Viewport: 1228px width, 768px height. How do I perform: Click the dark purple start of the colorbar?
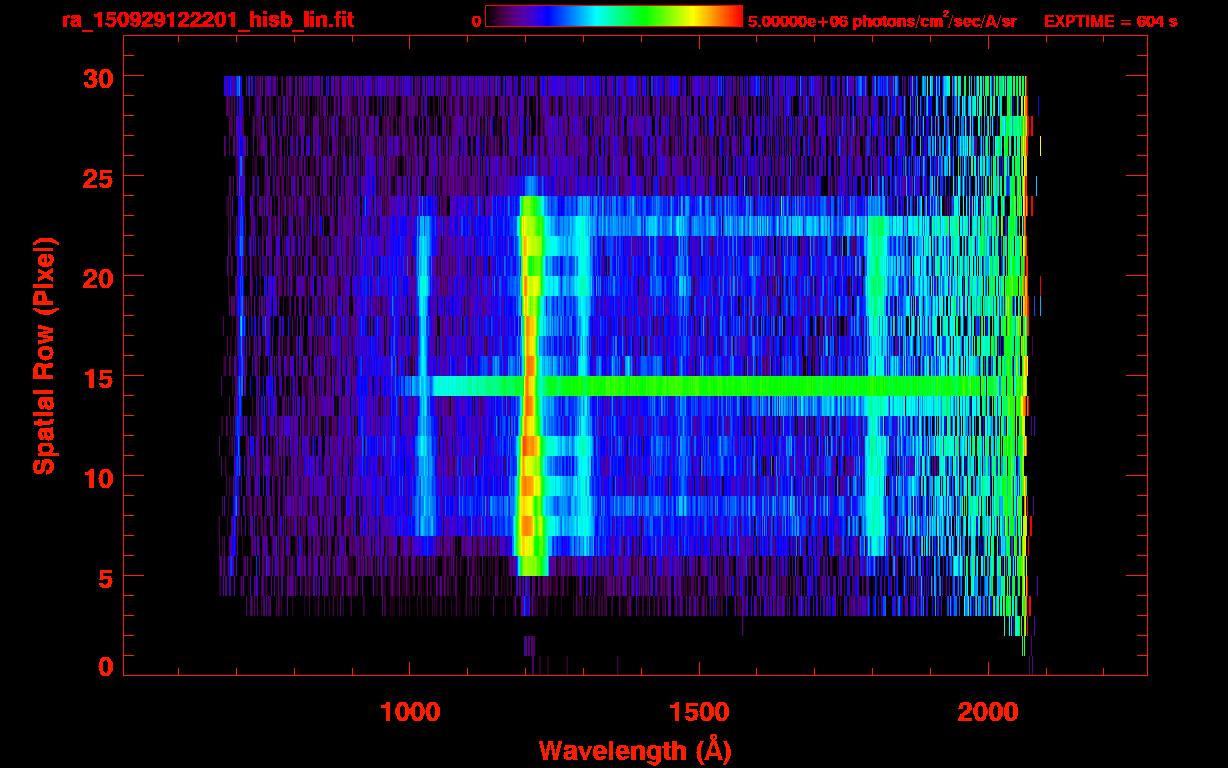(x=497, y=16)
